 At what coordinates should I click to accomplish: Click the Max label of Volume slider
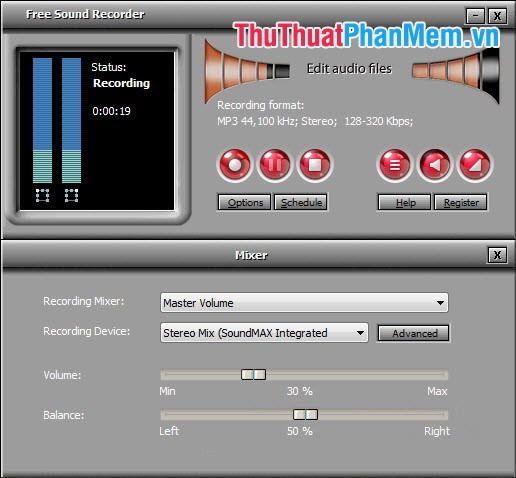point(437,391)
